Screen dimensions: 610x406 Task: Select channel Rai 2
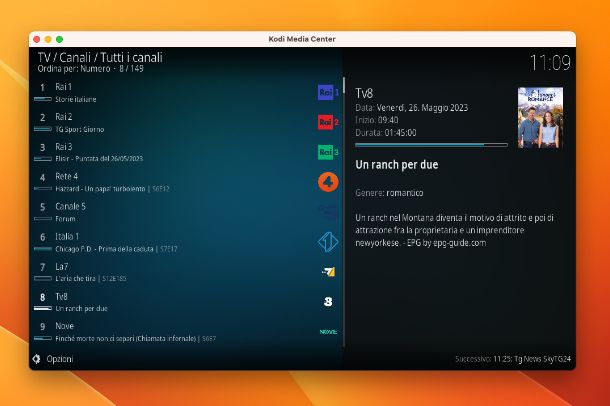coord(64,117)
